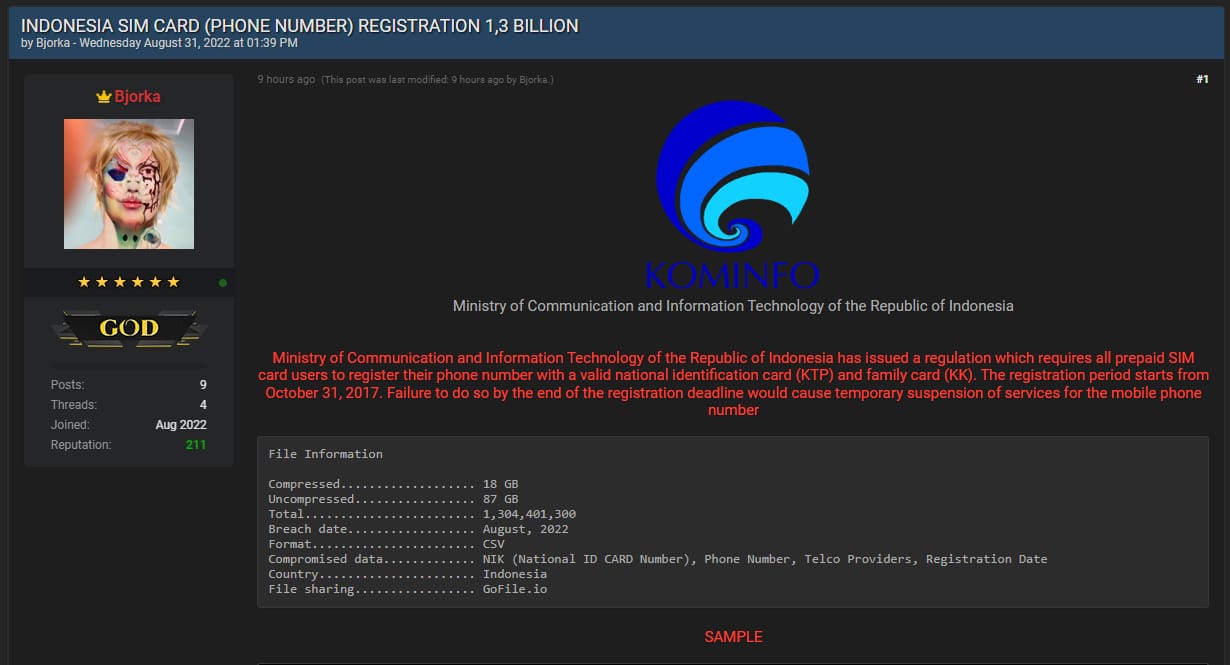
Task: Open Bjorka's profile from the sidebar username
Action: click(x=137, y=97)
